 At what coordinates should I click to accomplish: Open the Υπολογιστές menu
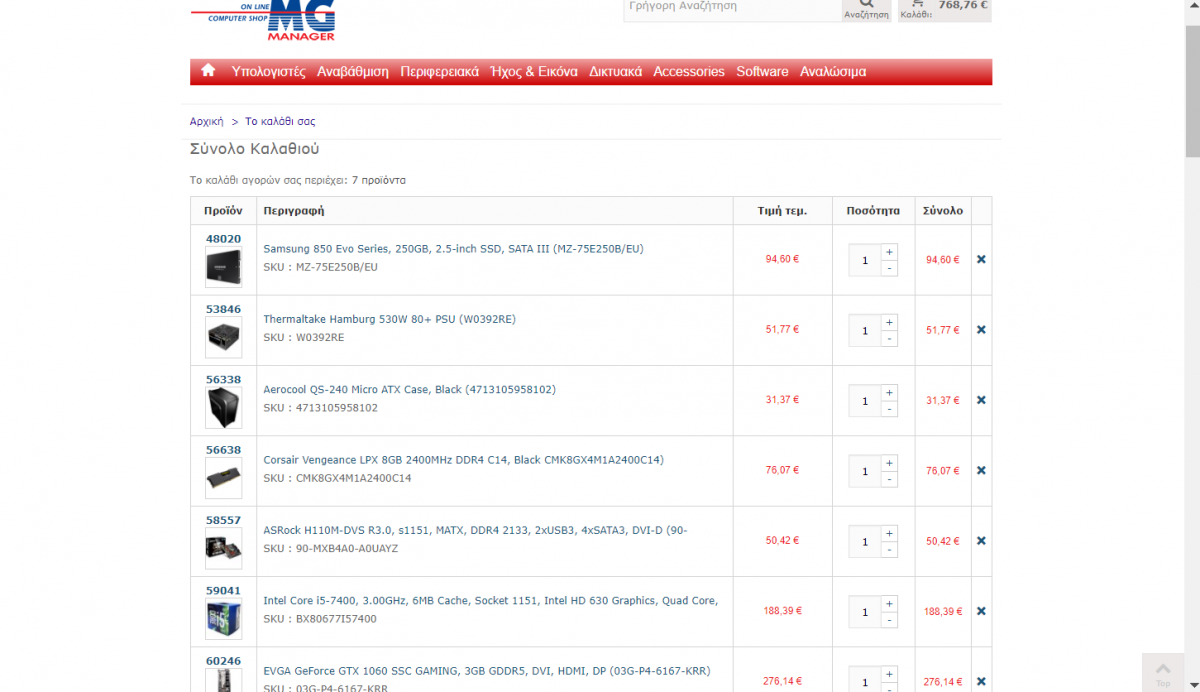click(268, 72)
